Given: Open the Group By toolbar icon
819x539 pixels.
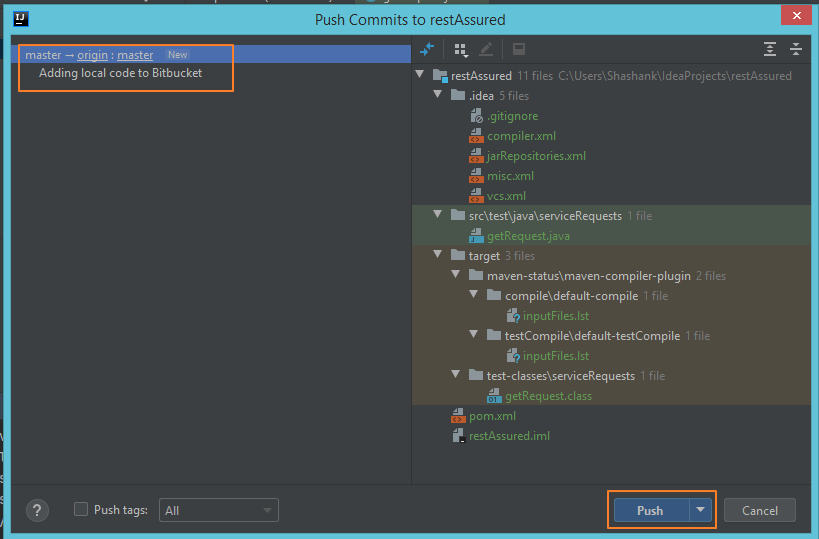Looking at the screenshot, I should click(461, 50).
